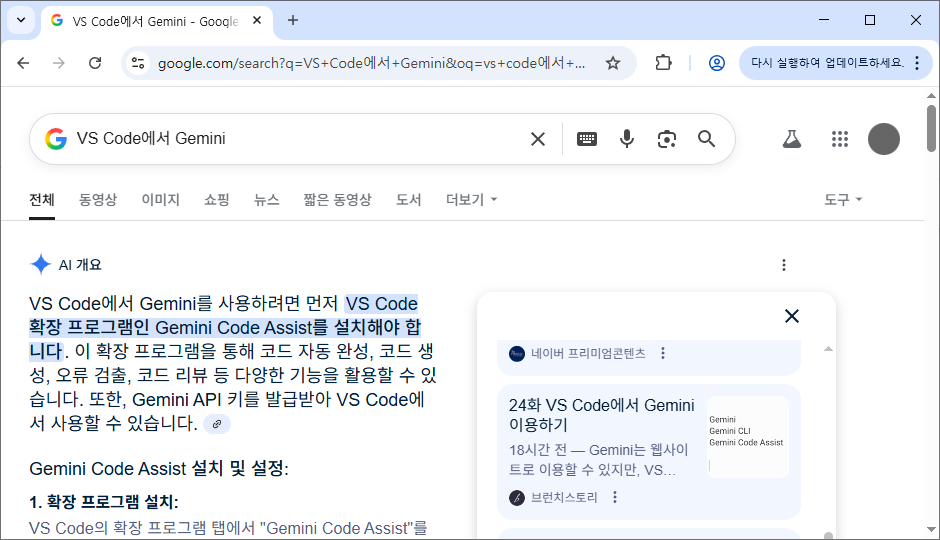940x540 pixels.
Task: Switch to the '짧은 동영상' tab
Action: [338, 200]
